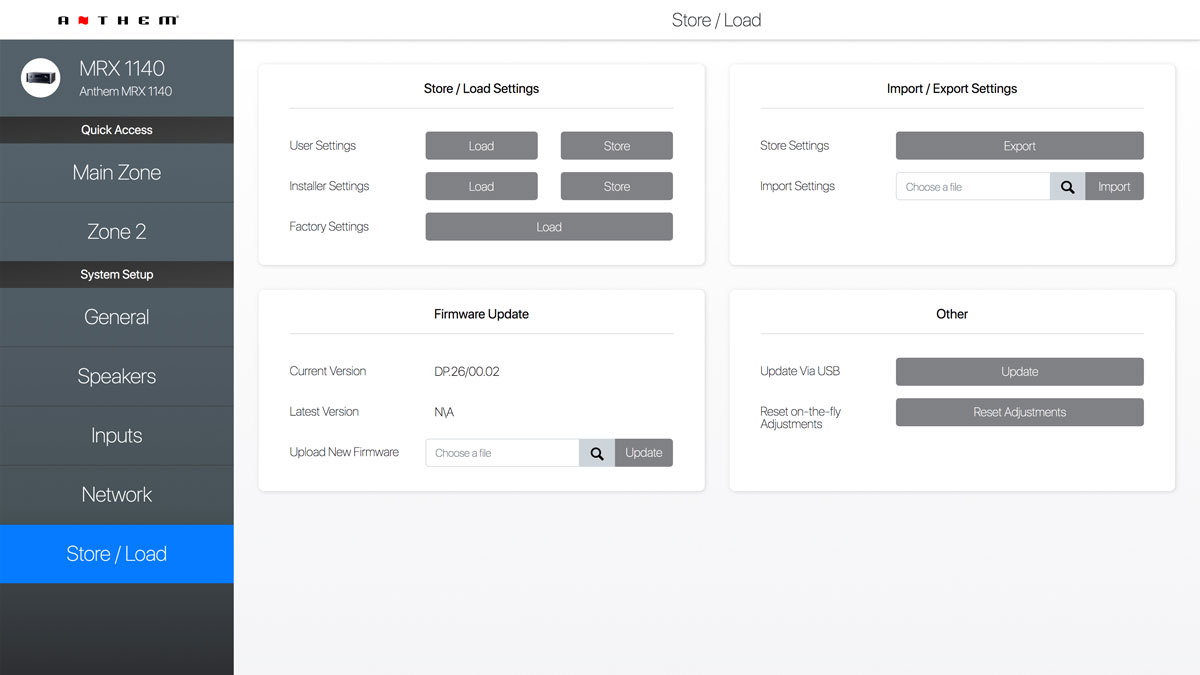
Task: Click the MRX 1140 device thumbnail icon
Action: click(41, 78)
